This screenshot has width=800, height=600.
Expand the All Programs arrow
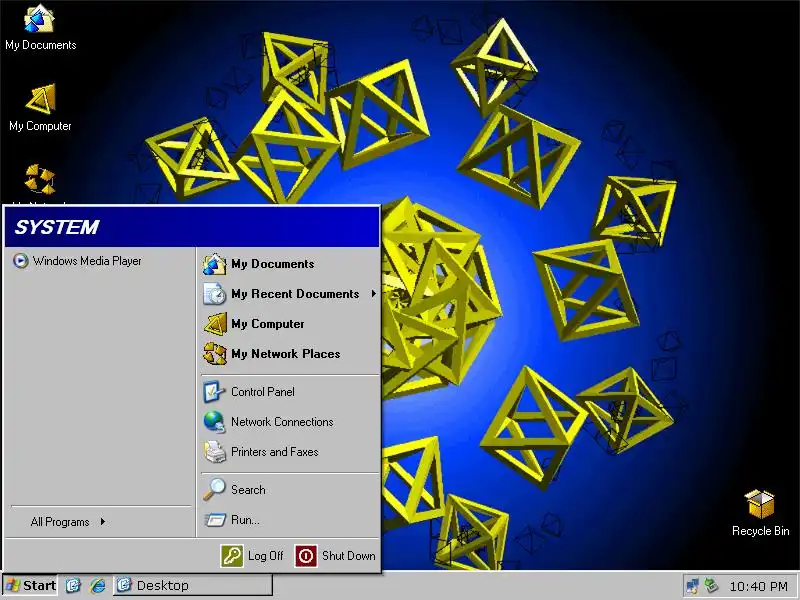(x=103, y=521)
